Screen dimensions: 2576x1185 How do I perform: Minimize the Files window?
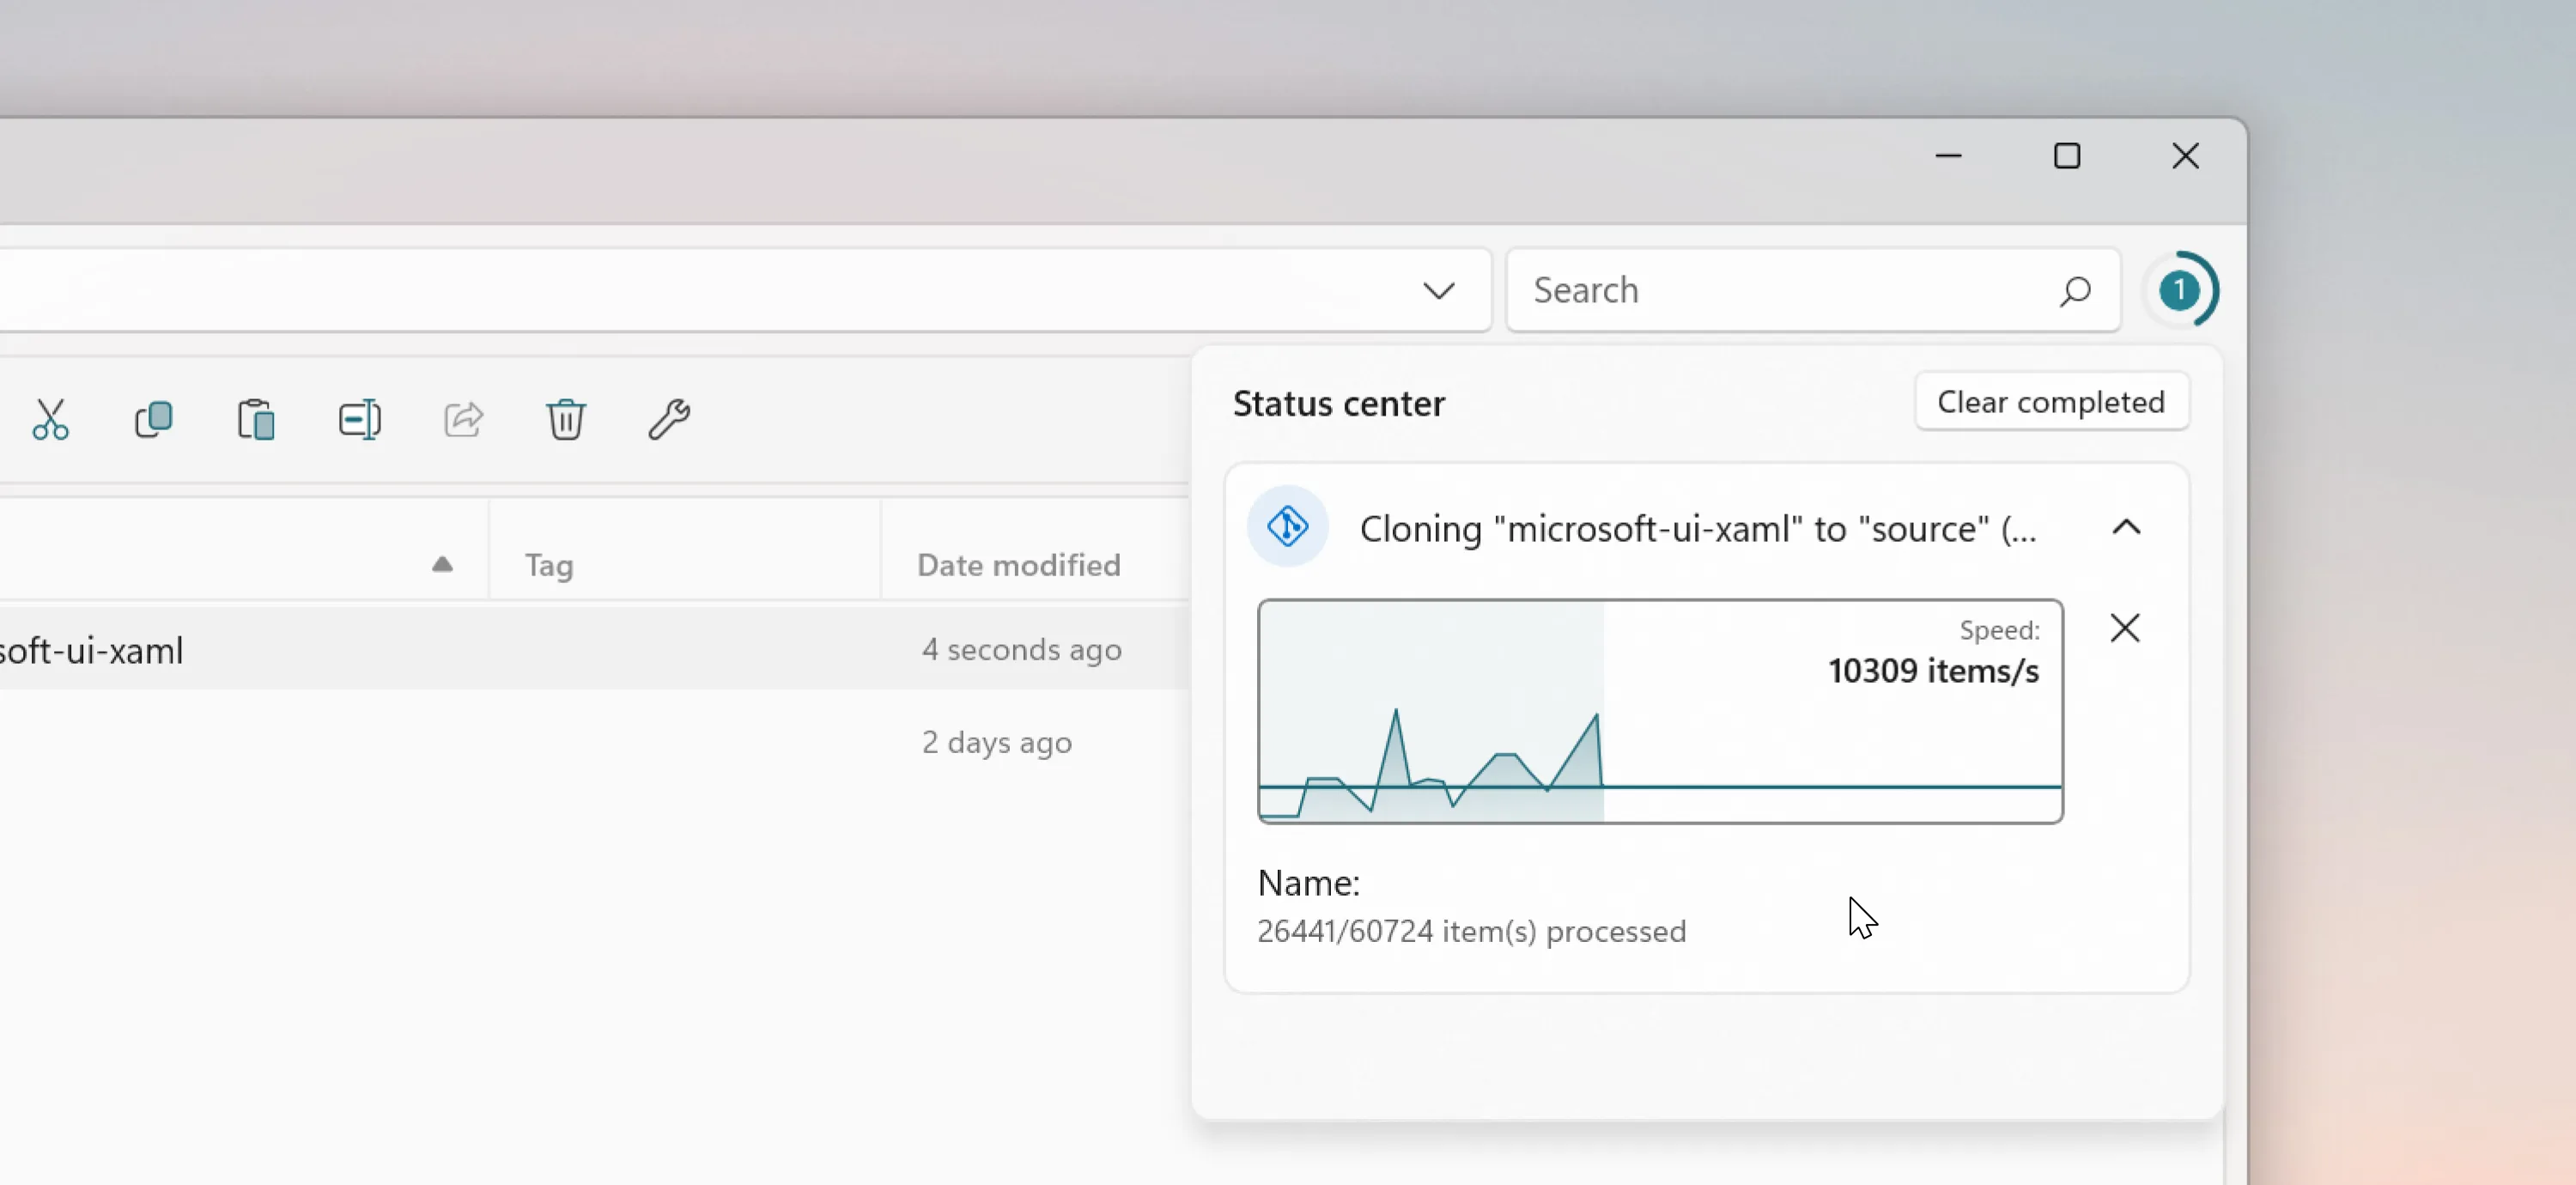1949,156
